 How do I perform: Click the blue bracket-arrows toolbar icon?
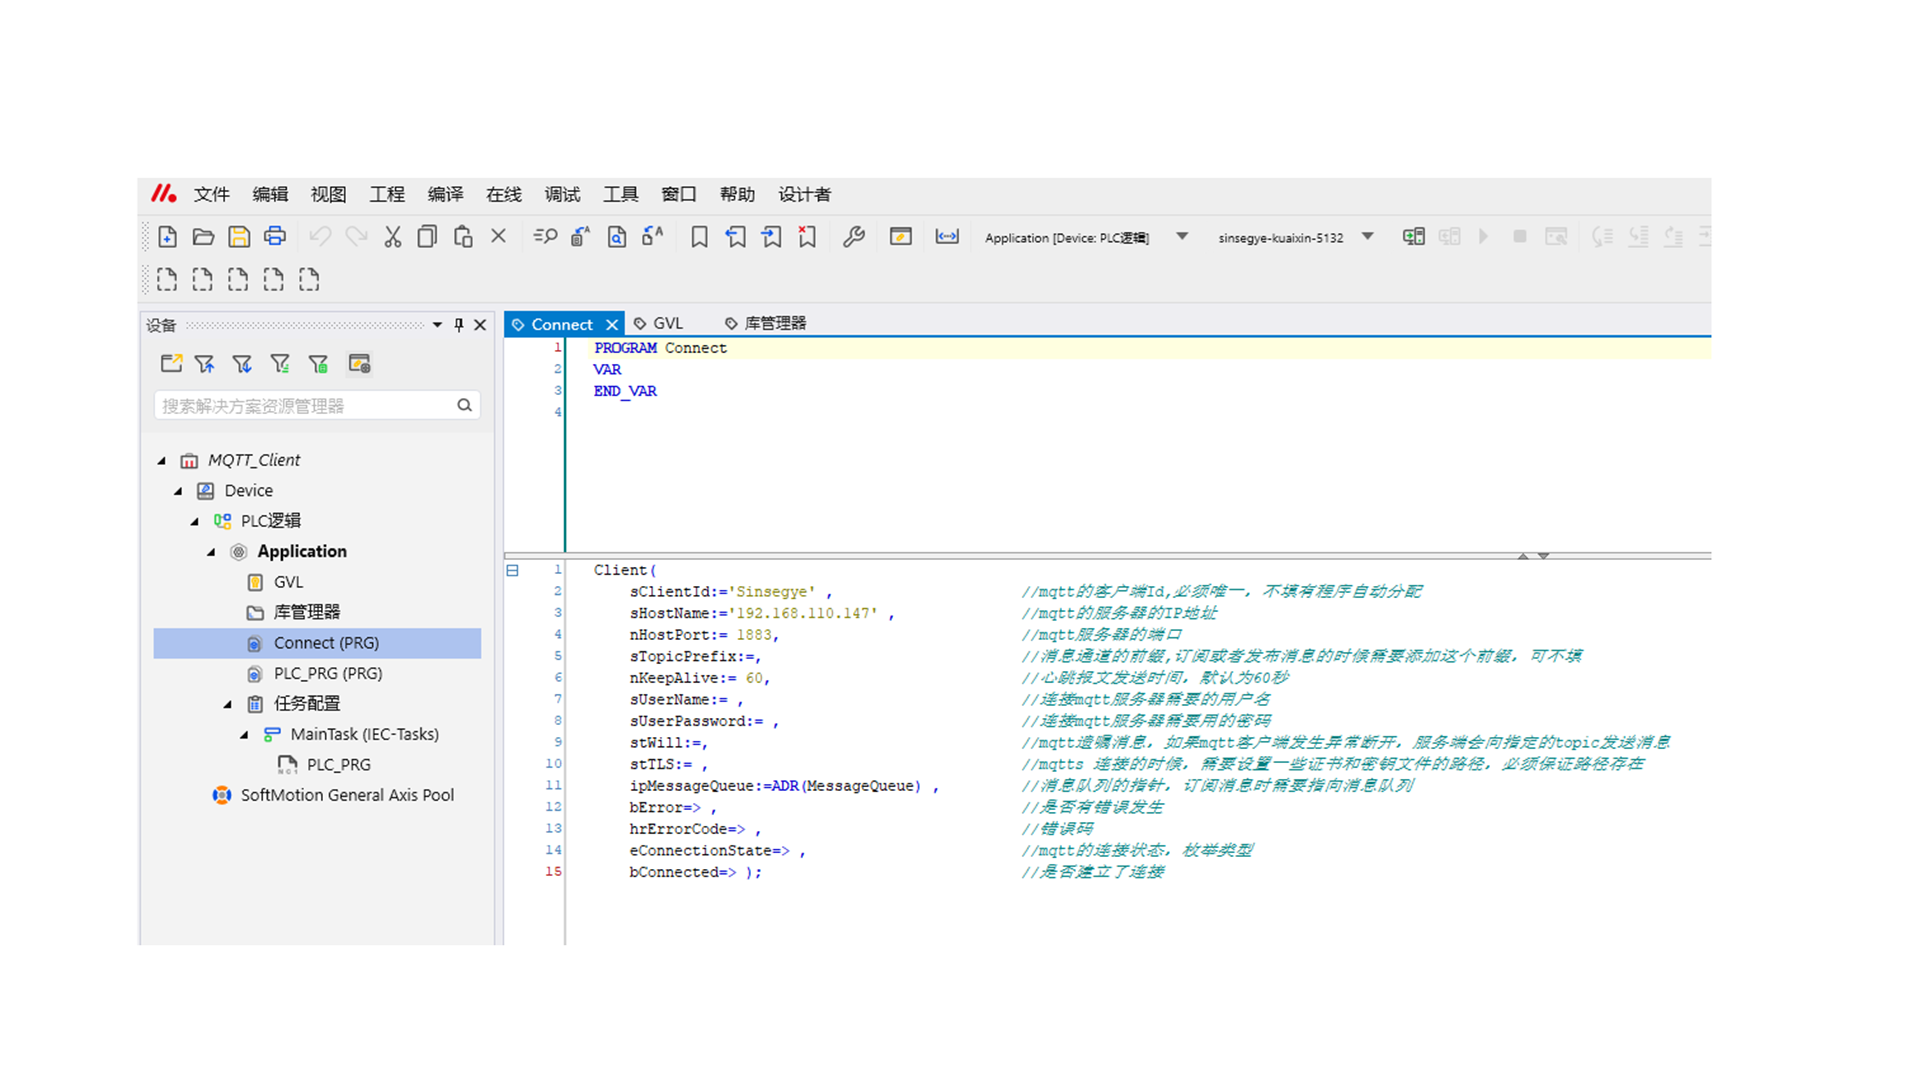coord(947,237)
